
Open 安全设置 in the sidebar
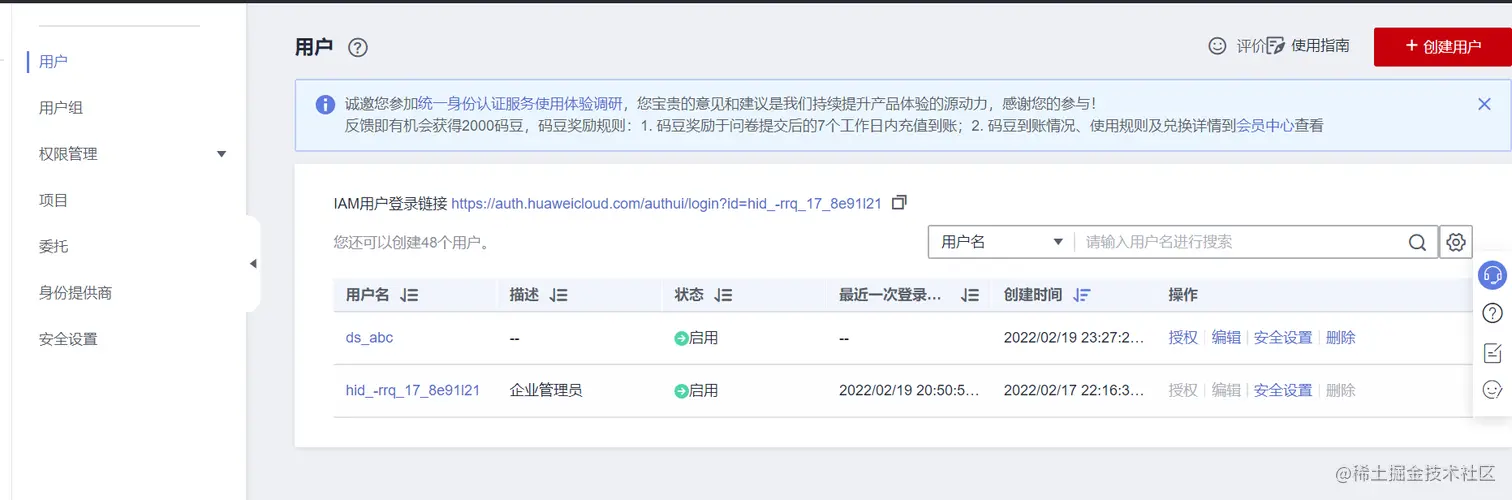[68, 339]
